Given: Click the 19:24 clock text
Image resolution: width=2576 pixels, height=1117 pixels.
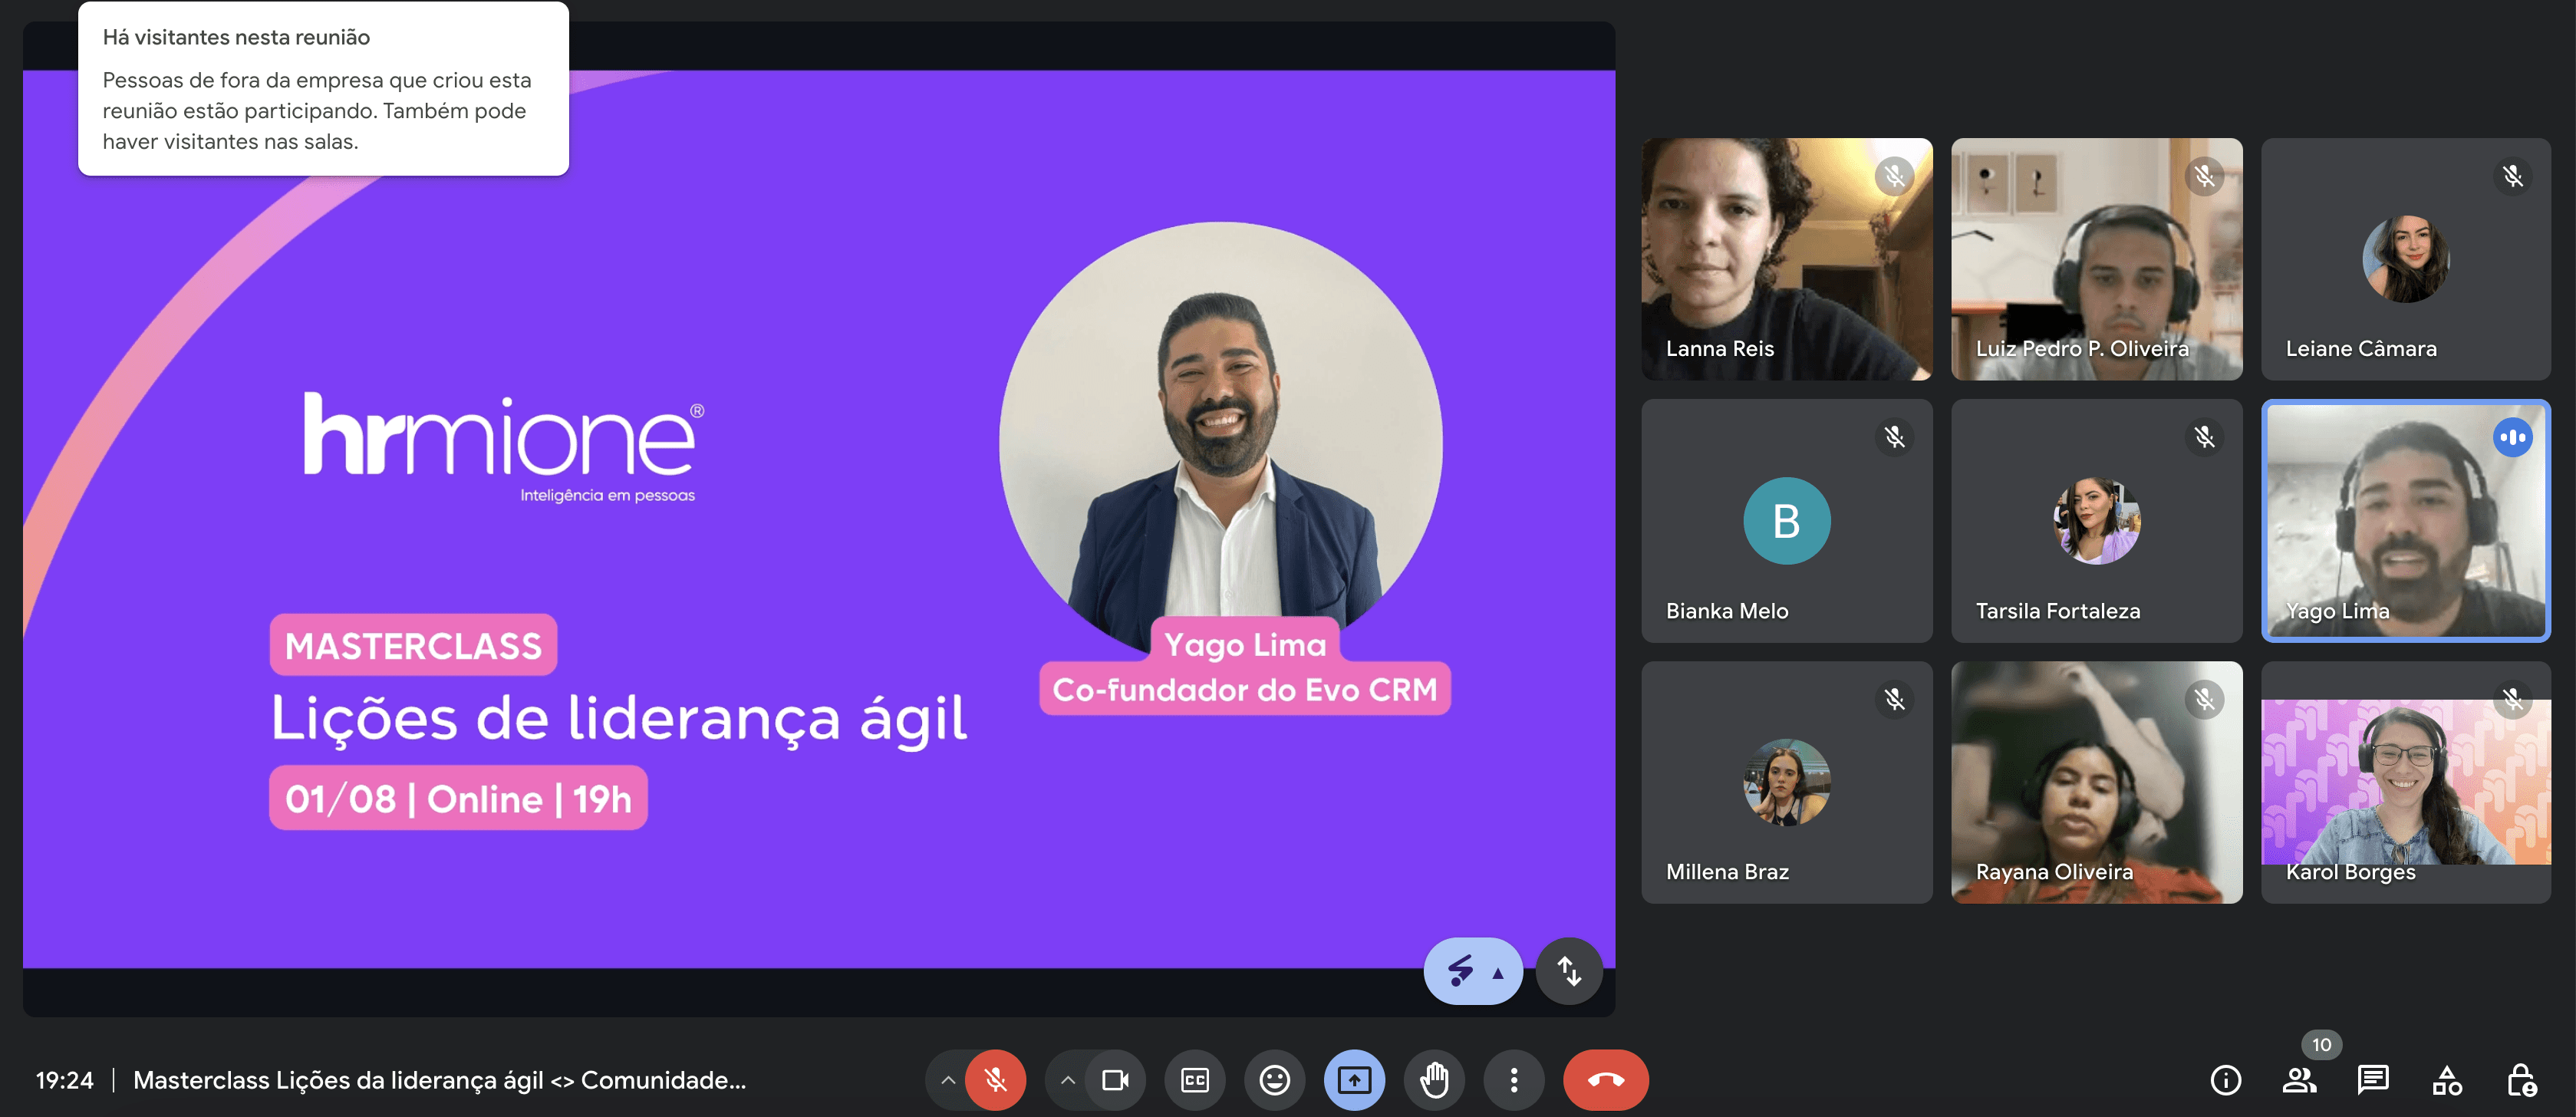Looking at the screenshot, I should 65,1080.
